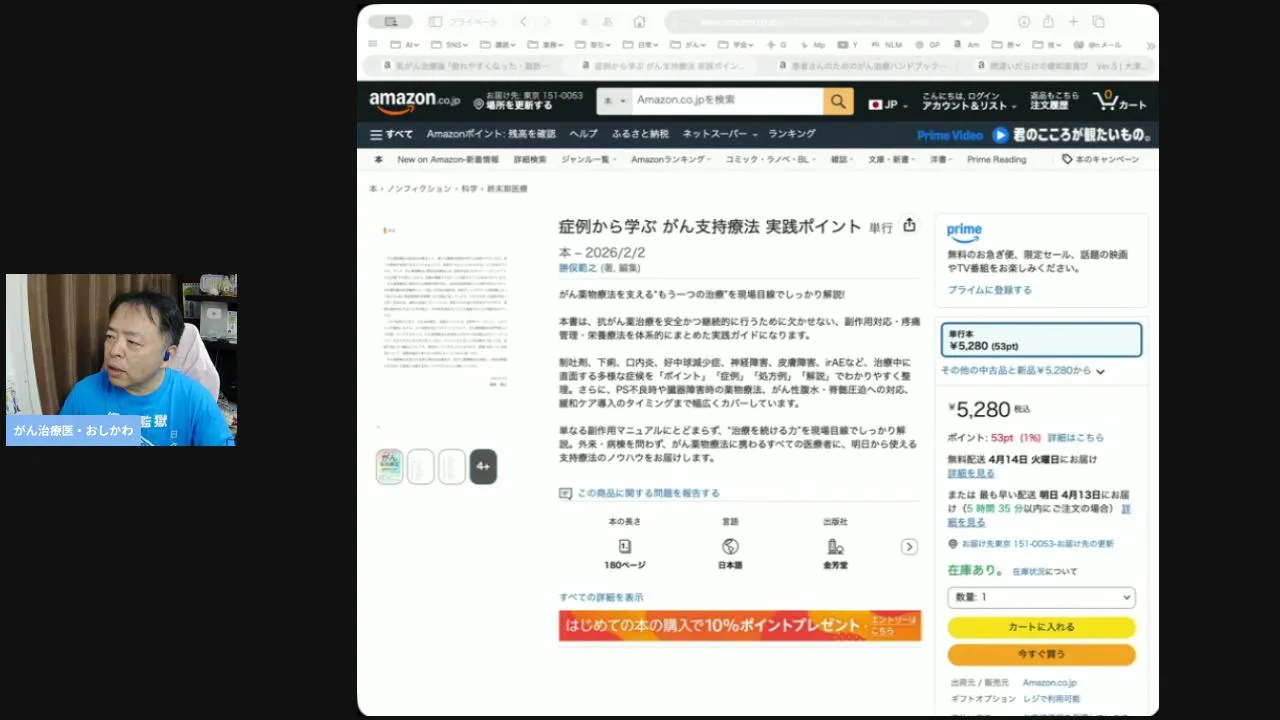This screenshot has height=720, width=1280.
Task: Click この商品に関する問題を報告する link
Action: click(648, 493)
